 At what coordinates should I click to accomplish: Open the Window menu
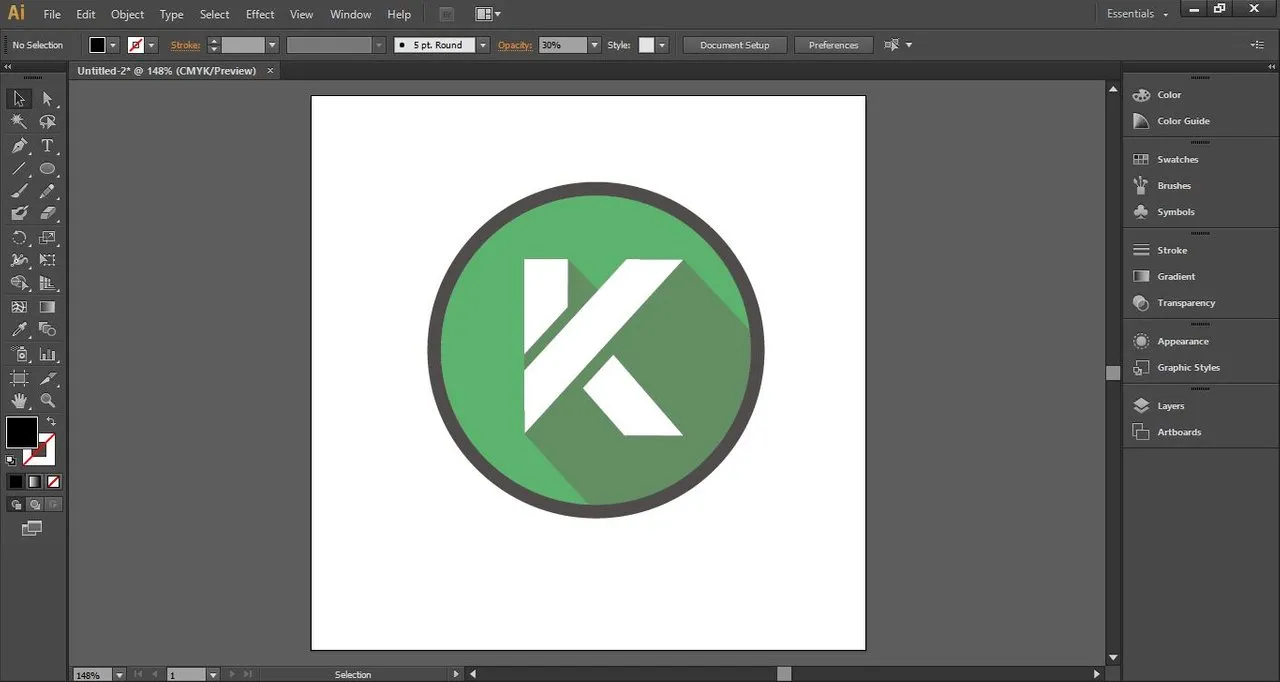coord(350,14)
